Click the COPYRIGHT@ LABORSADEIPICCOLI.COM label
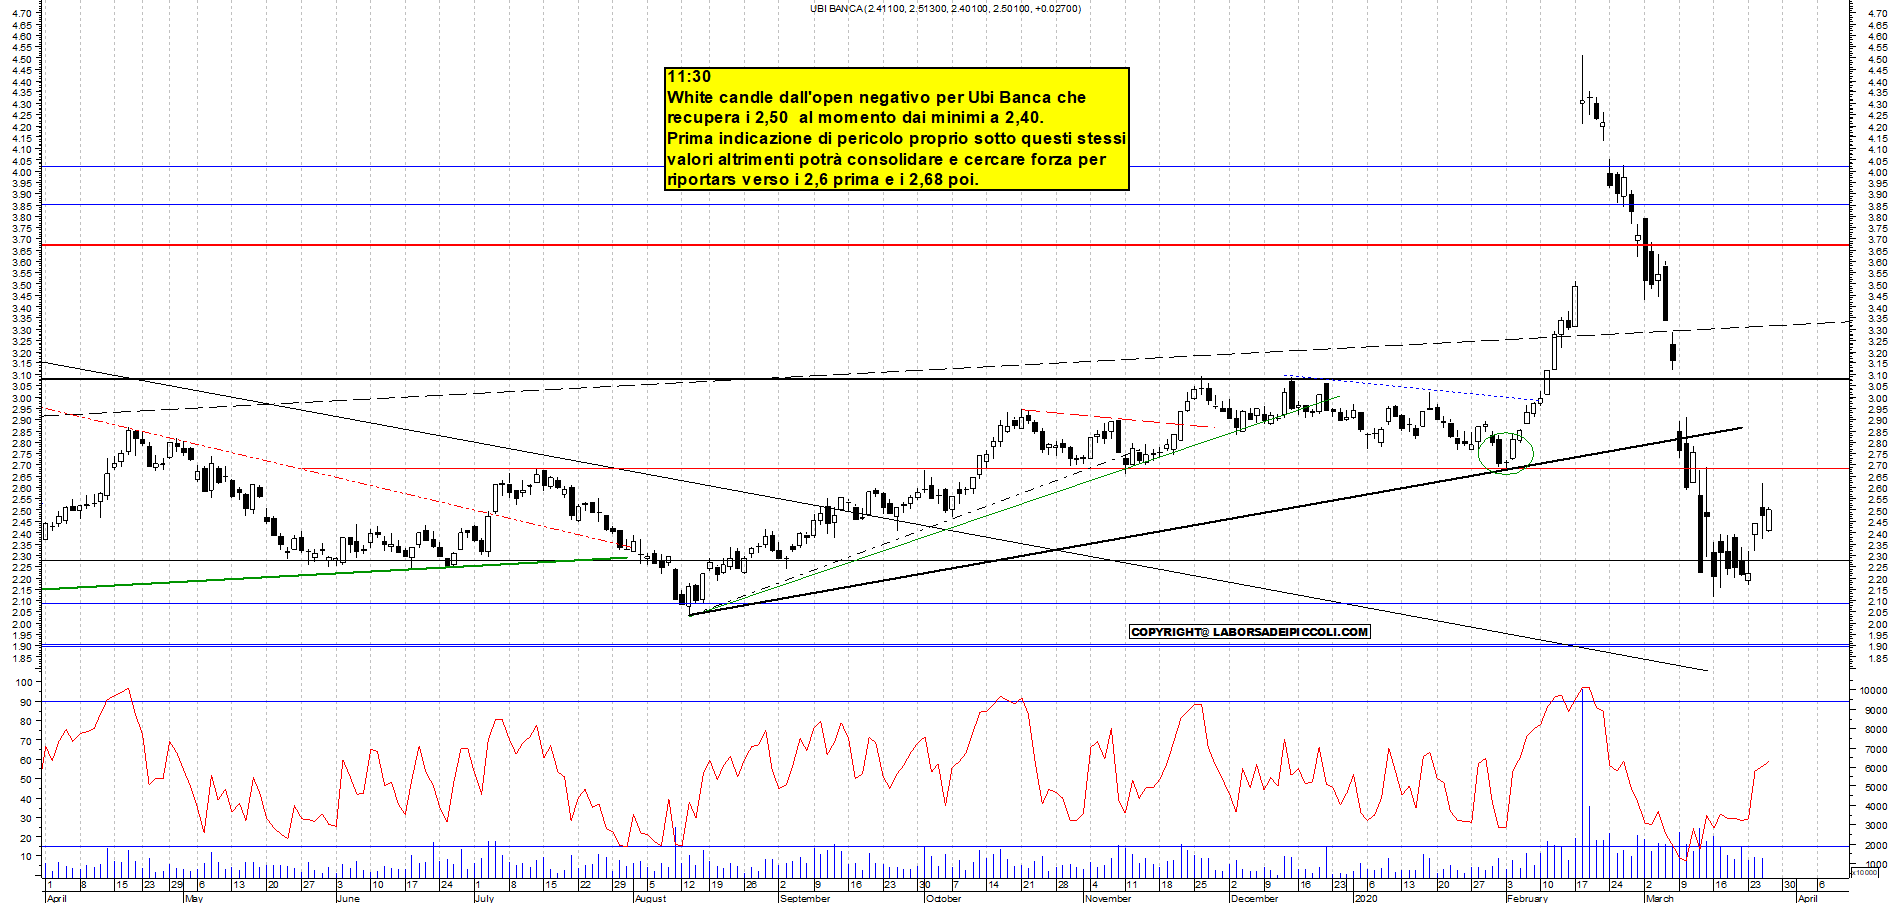1890x903 pixels. (x=1249, y=632)
